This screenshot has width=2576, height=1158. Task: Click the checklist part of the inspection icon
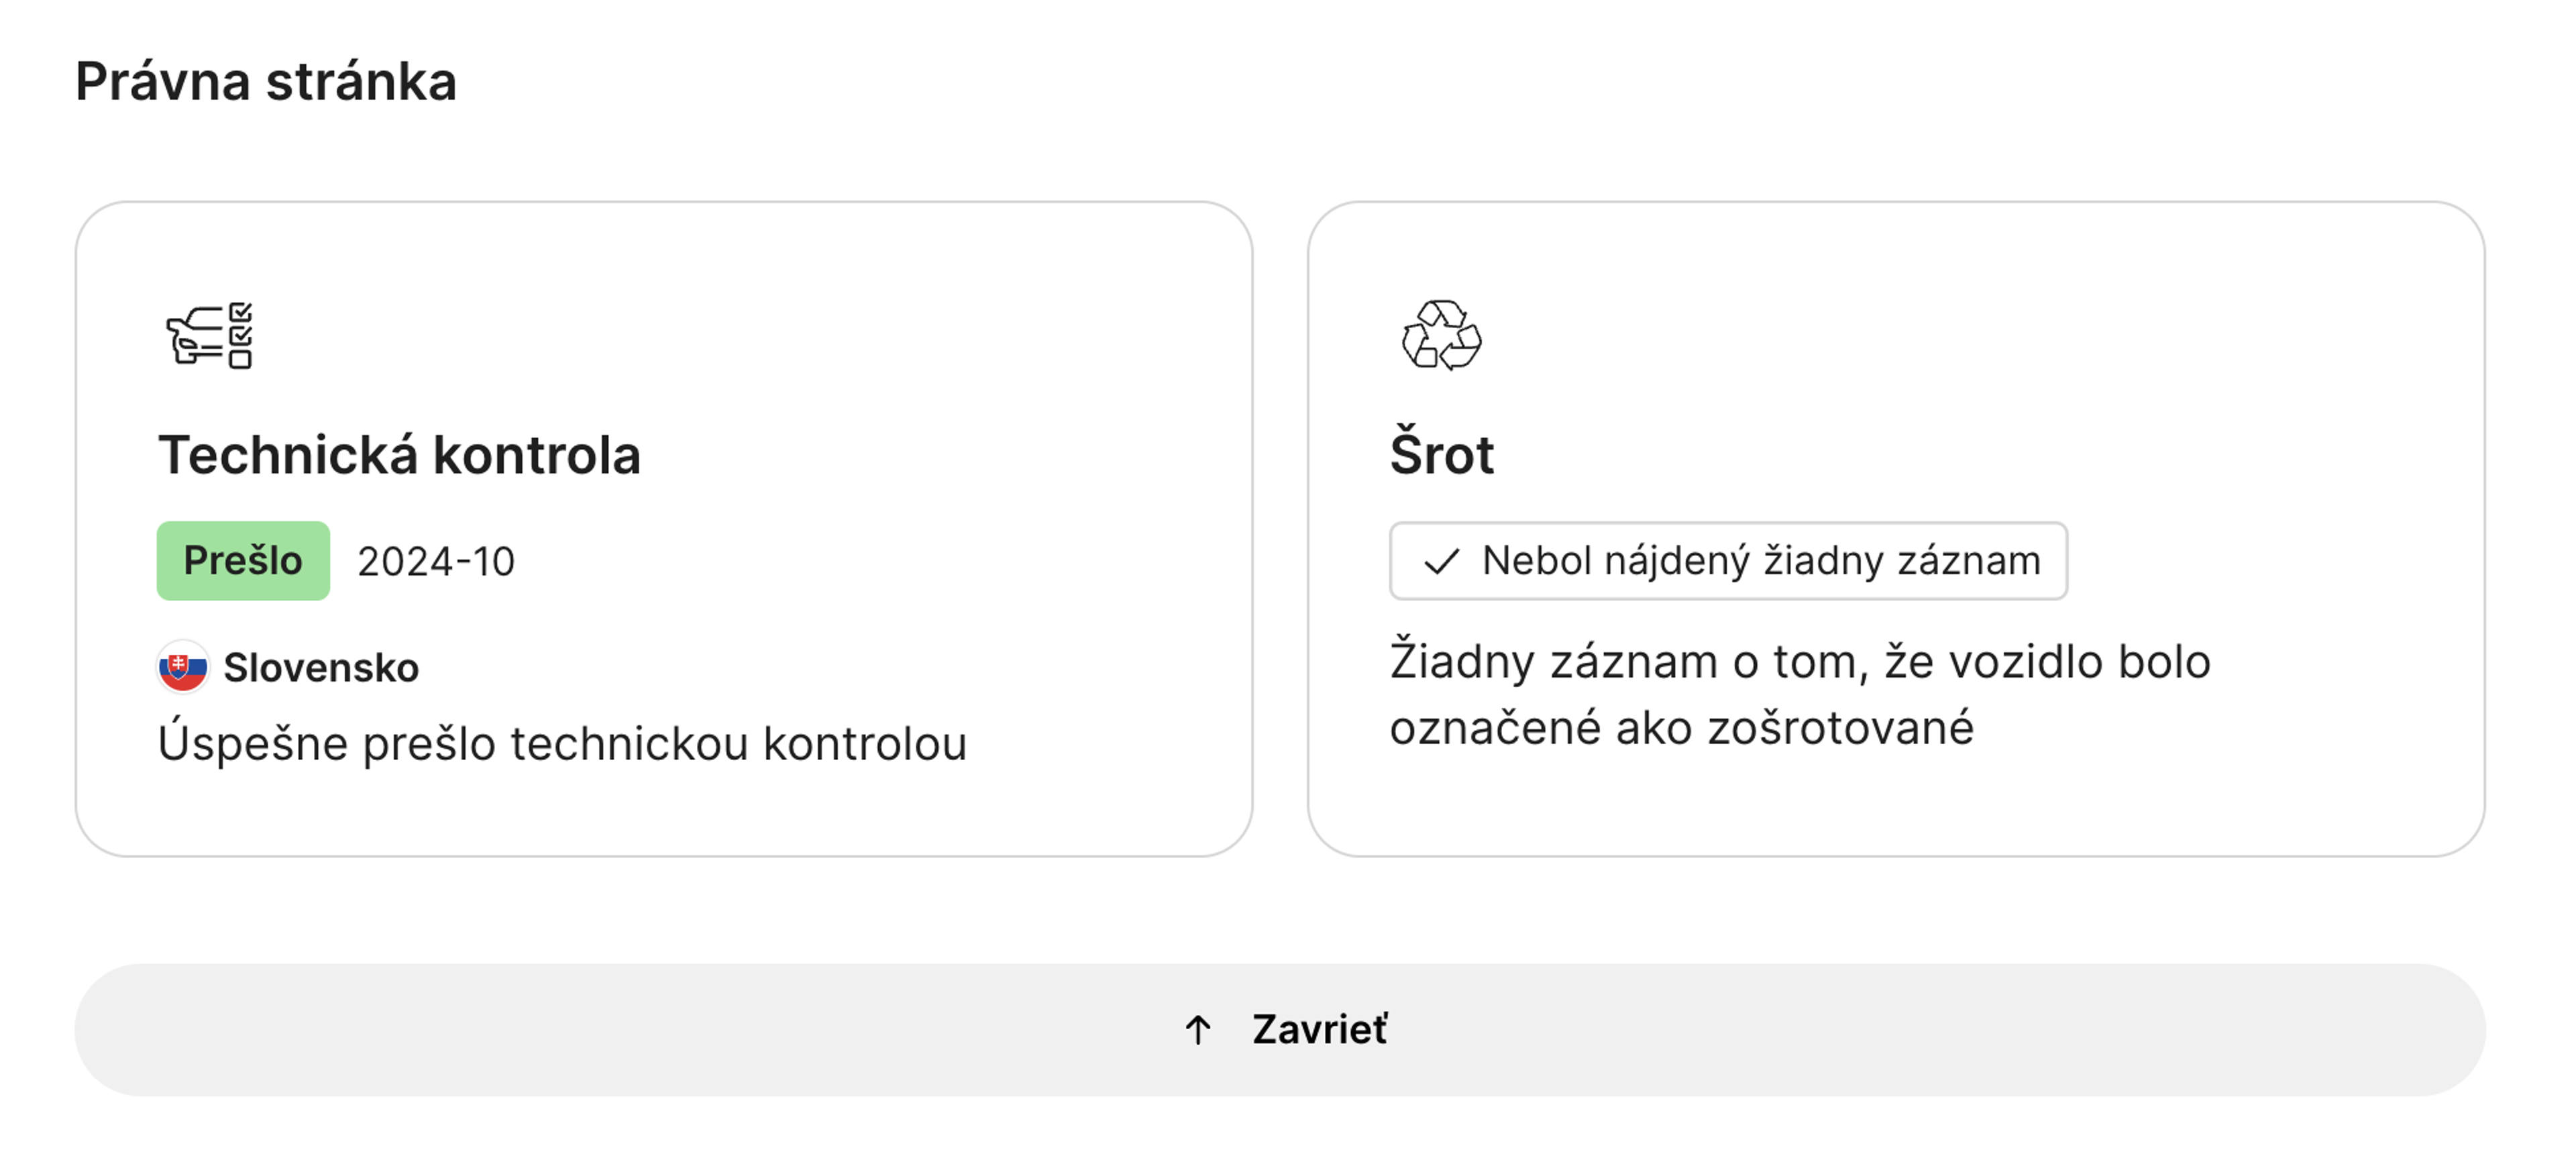pyautogui.click(x=239, y=337)
